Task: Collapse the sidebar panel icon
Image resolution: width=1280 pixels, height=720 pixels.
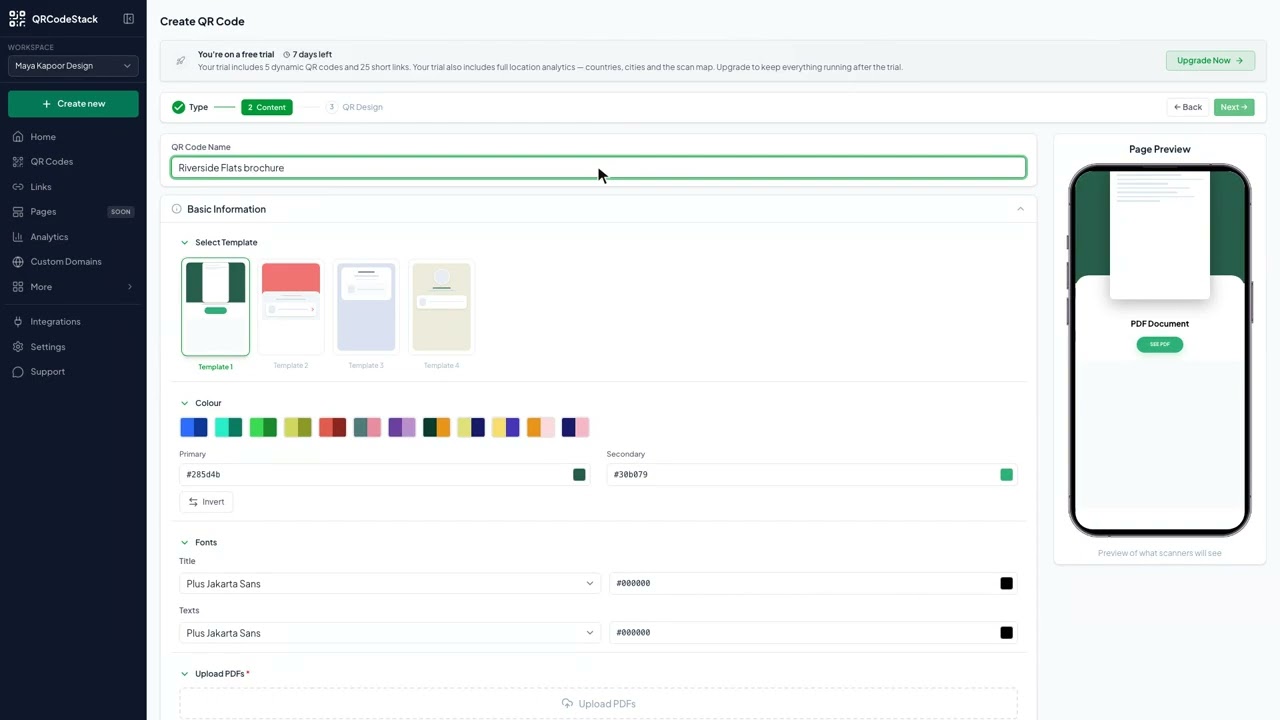Action: coord(129,19)
